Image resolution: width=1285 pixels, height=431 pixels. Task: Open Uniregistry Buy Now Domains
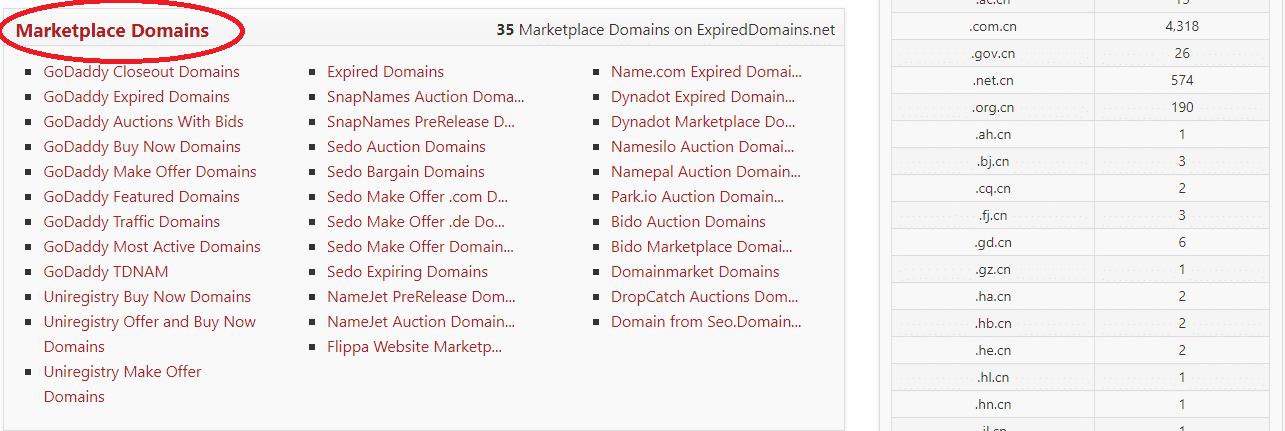click(x=147, y=297)
